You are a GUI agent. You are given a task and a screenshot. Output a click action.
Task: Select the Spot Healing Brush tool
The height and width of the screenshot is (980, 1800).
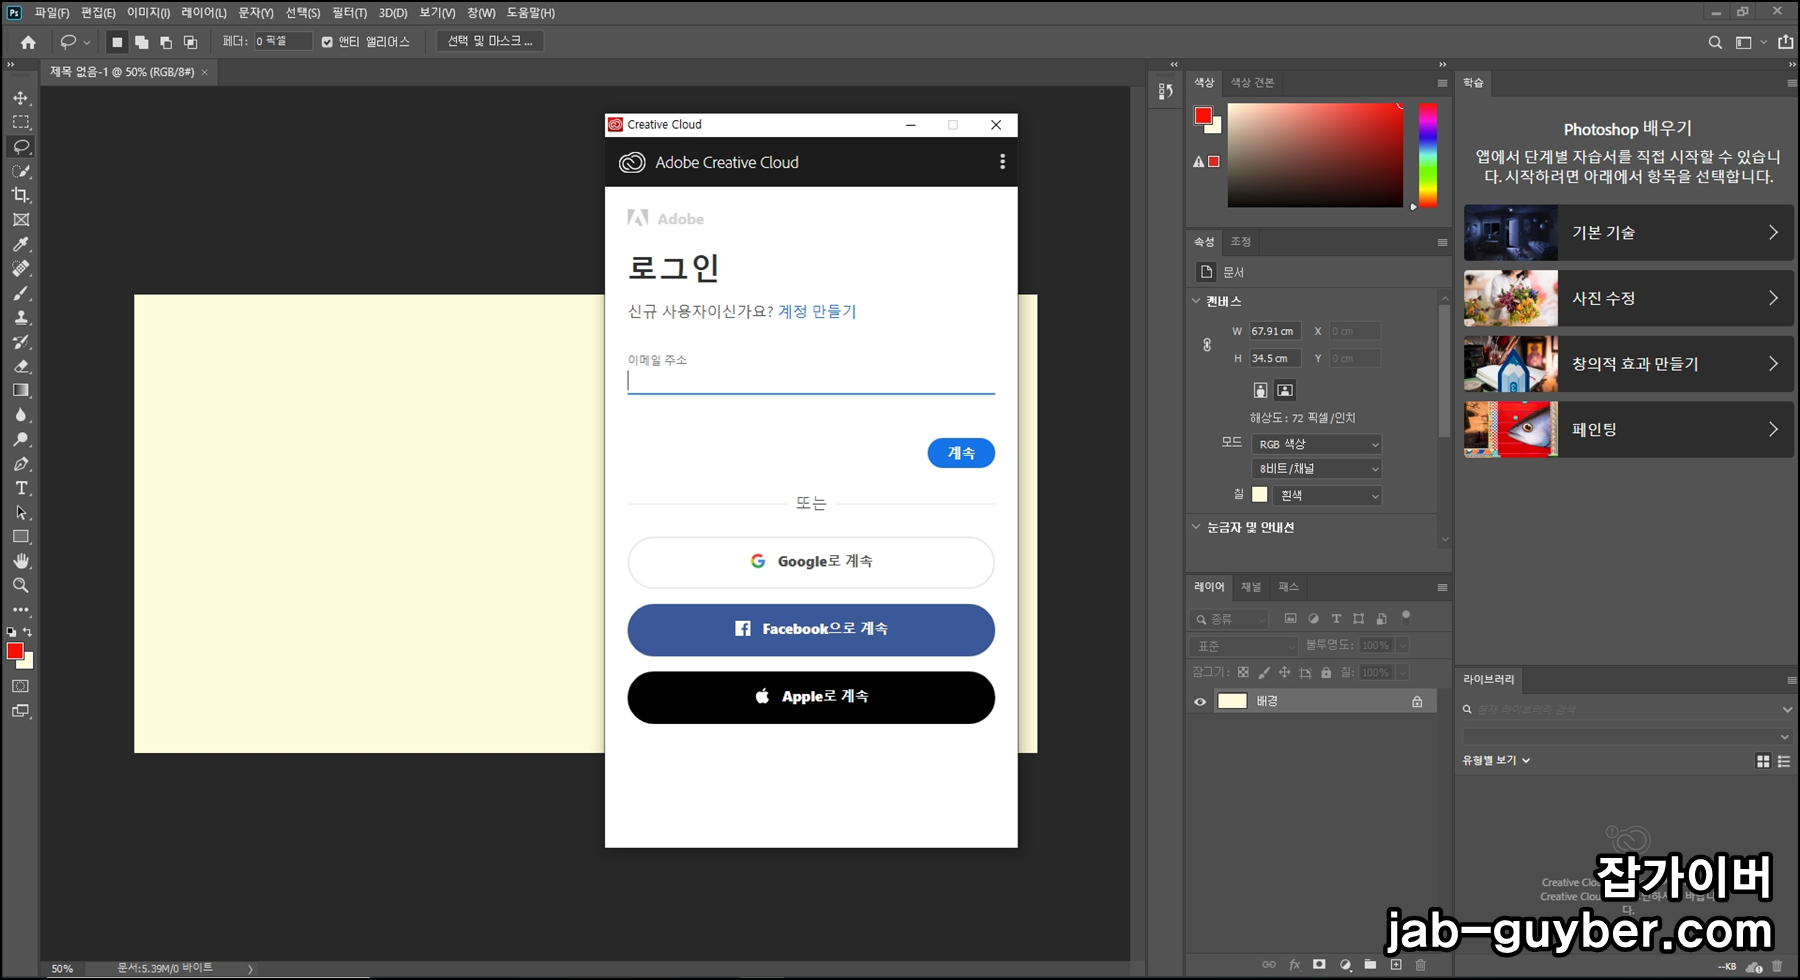(x=21, y=269)
